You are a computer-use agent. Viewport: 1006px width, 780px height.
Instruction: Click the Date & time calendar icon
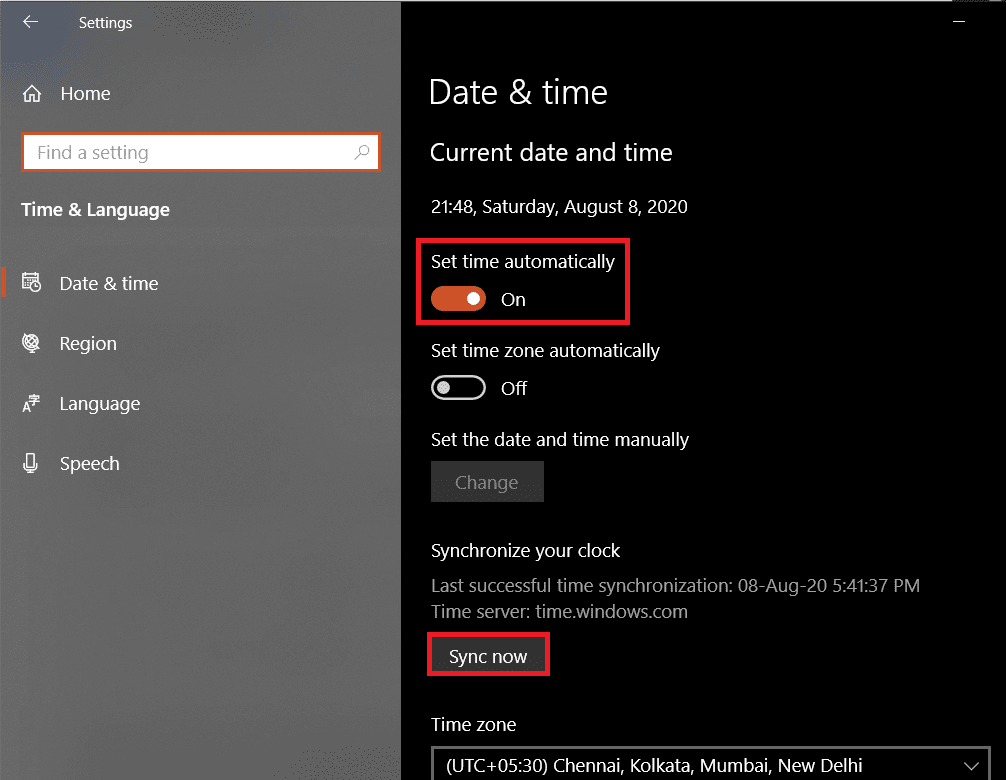31,283
